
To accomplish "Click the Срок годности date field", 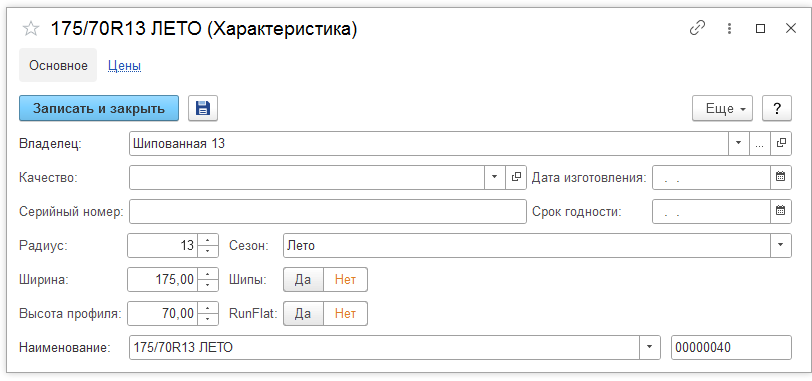I will pos(712,211).
